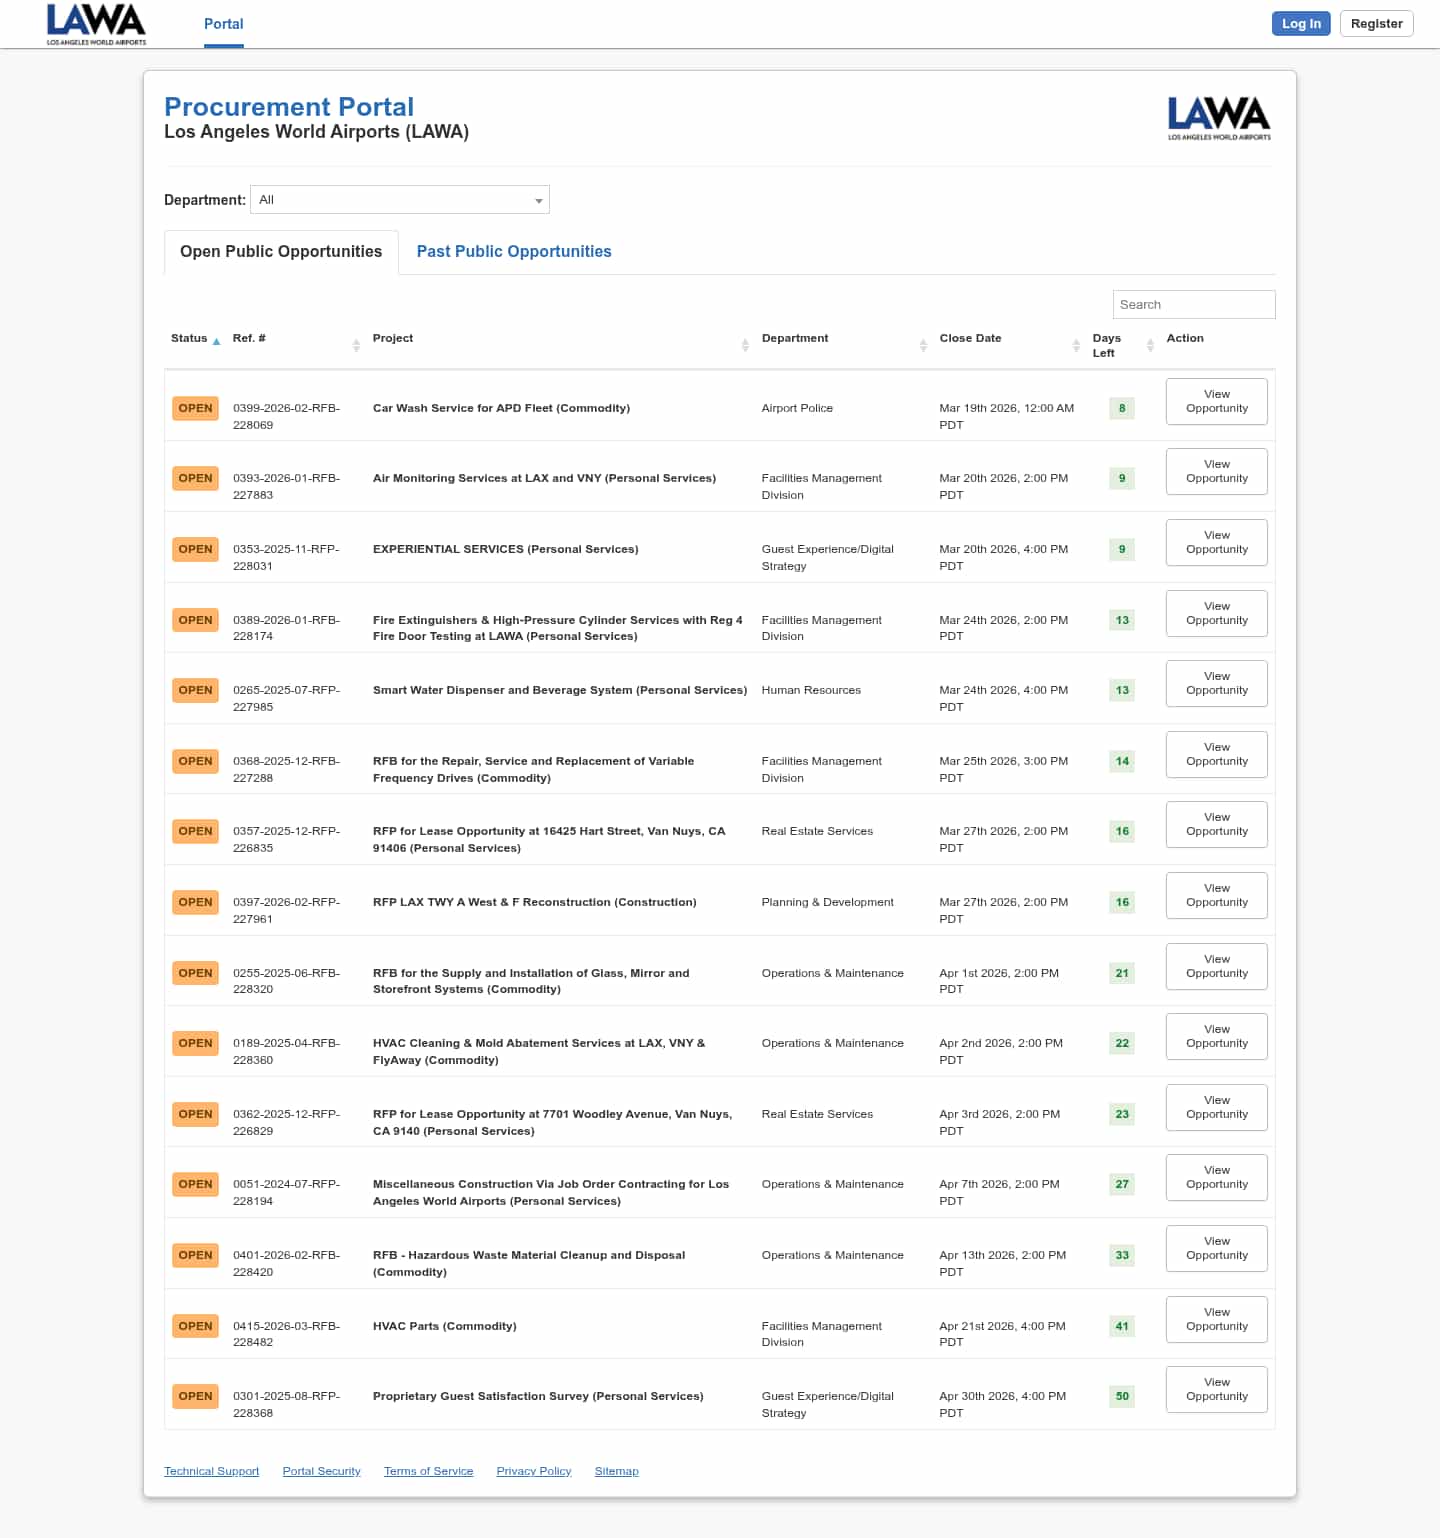Open the Portal navigation item
The image size is (1440, 1538).
click(x=223, y=24)
